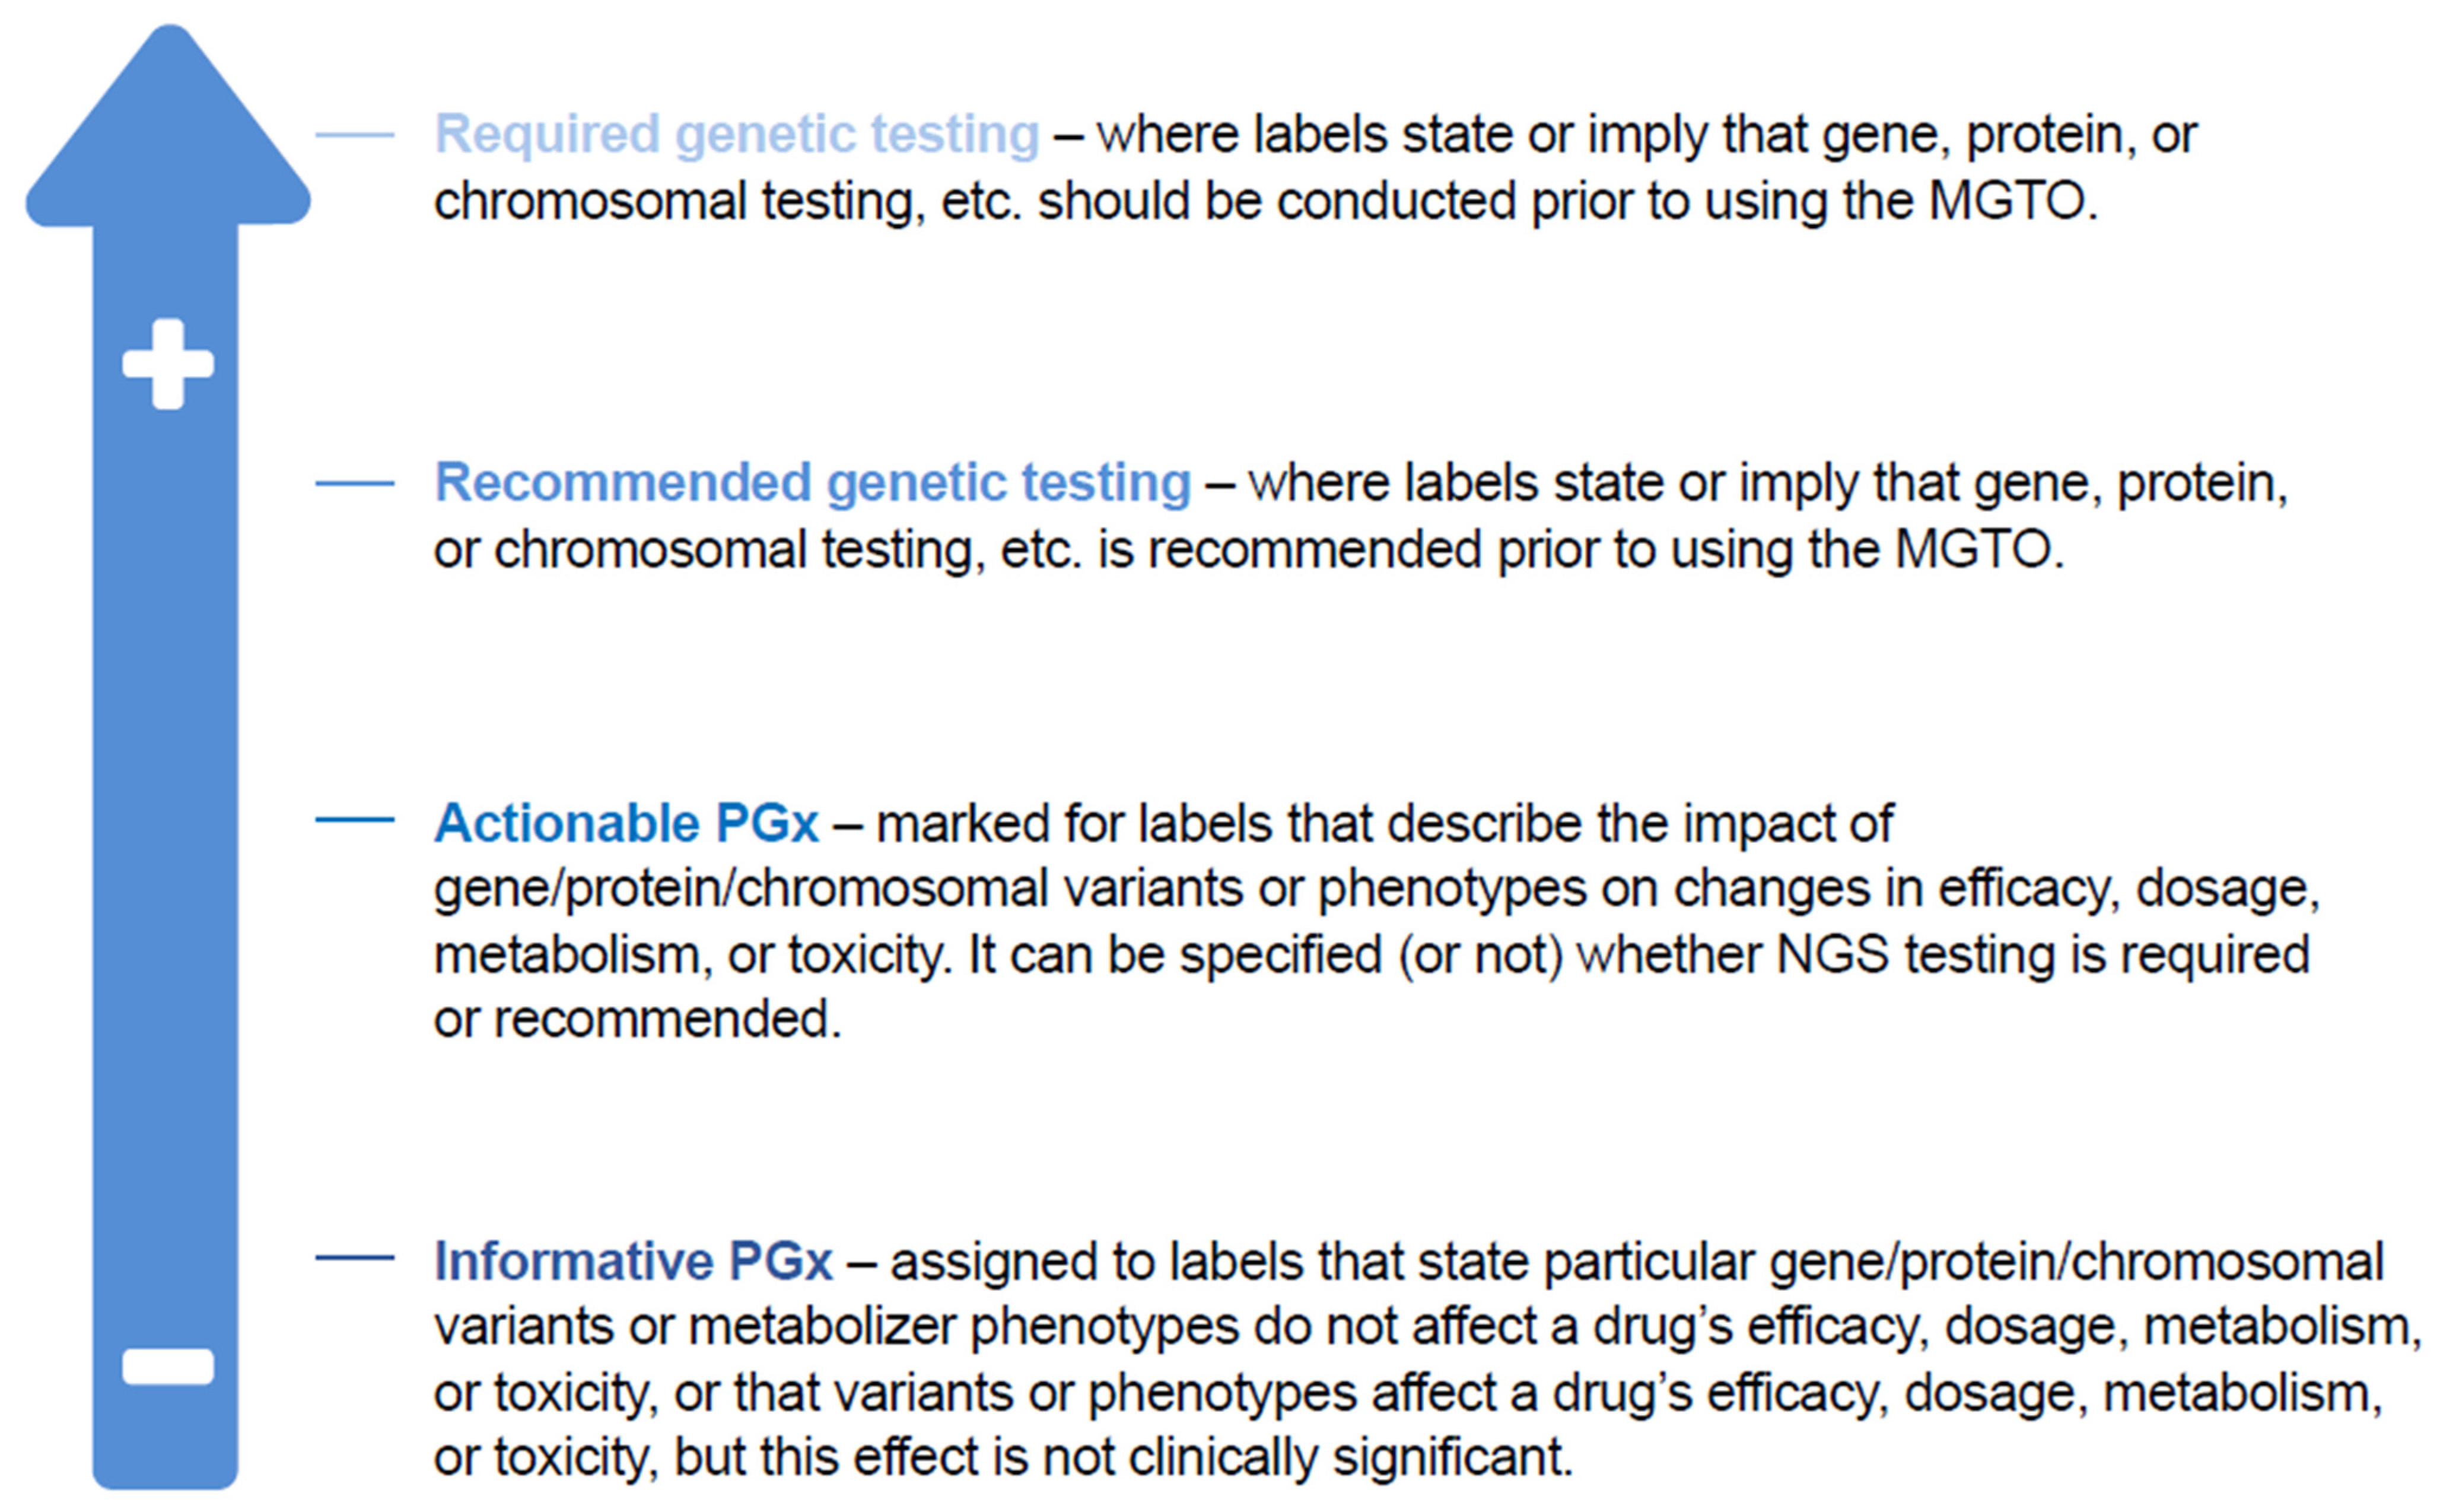Click the 'Informative PGx' heading
This screenshot has height=1512, width=2440.
click(633, 1261)
